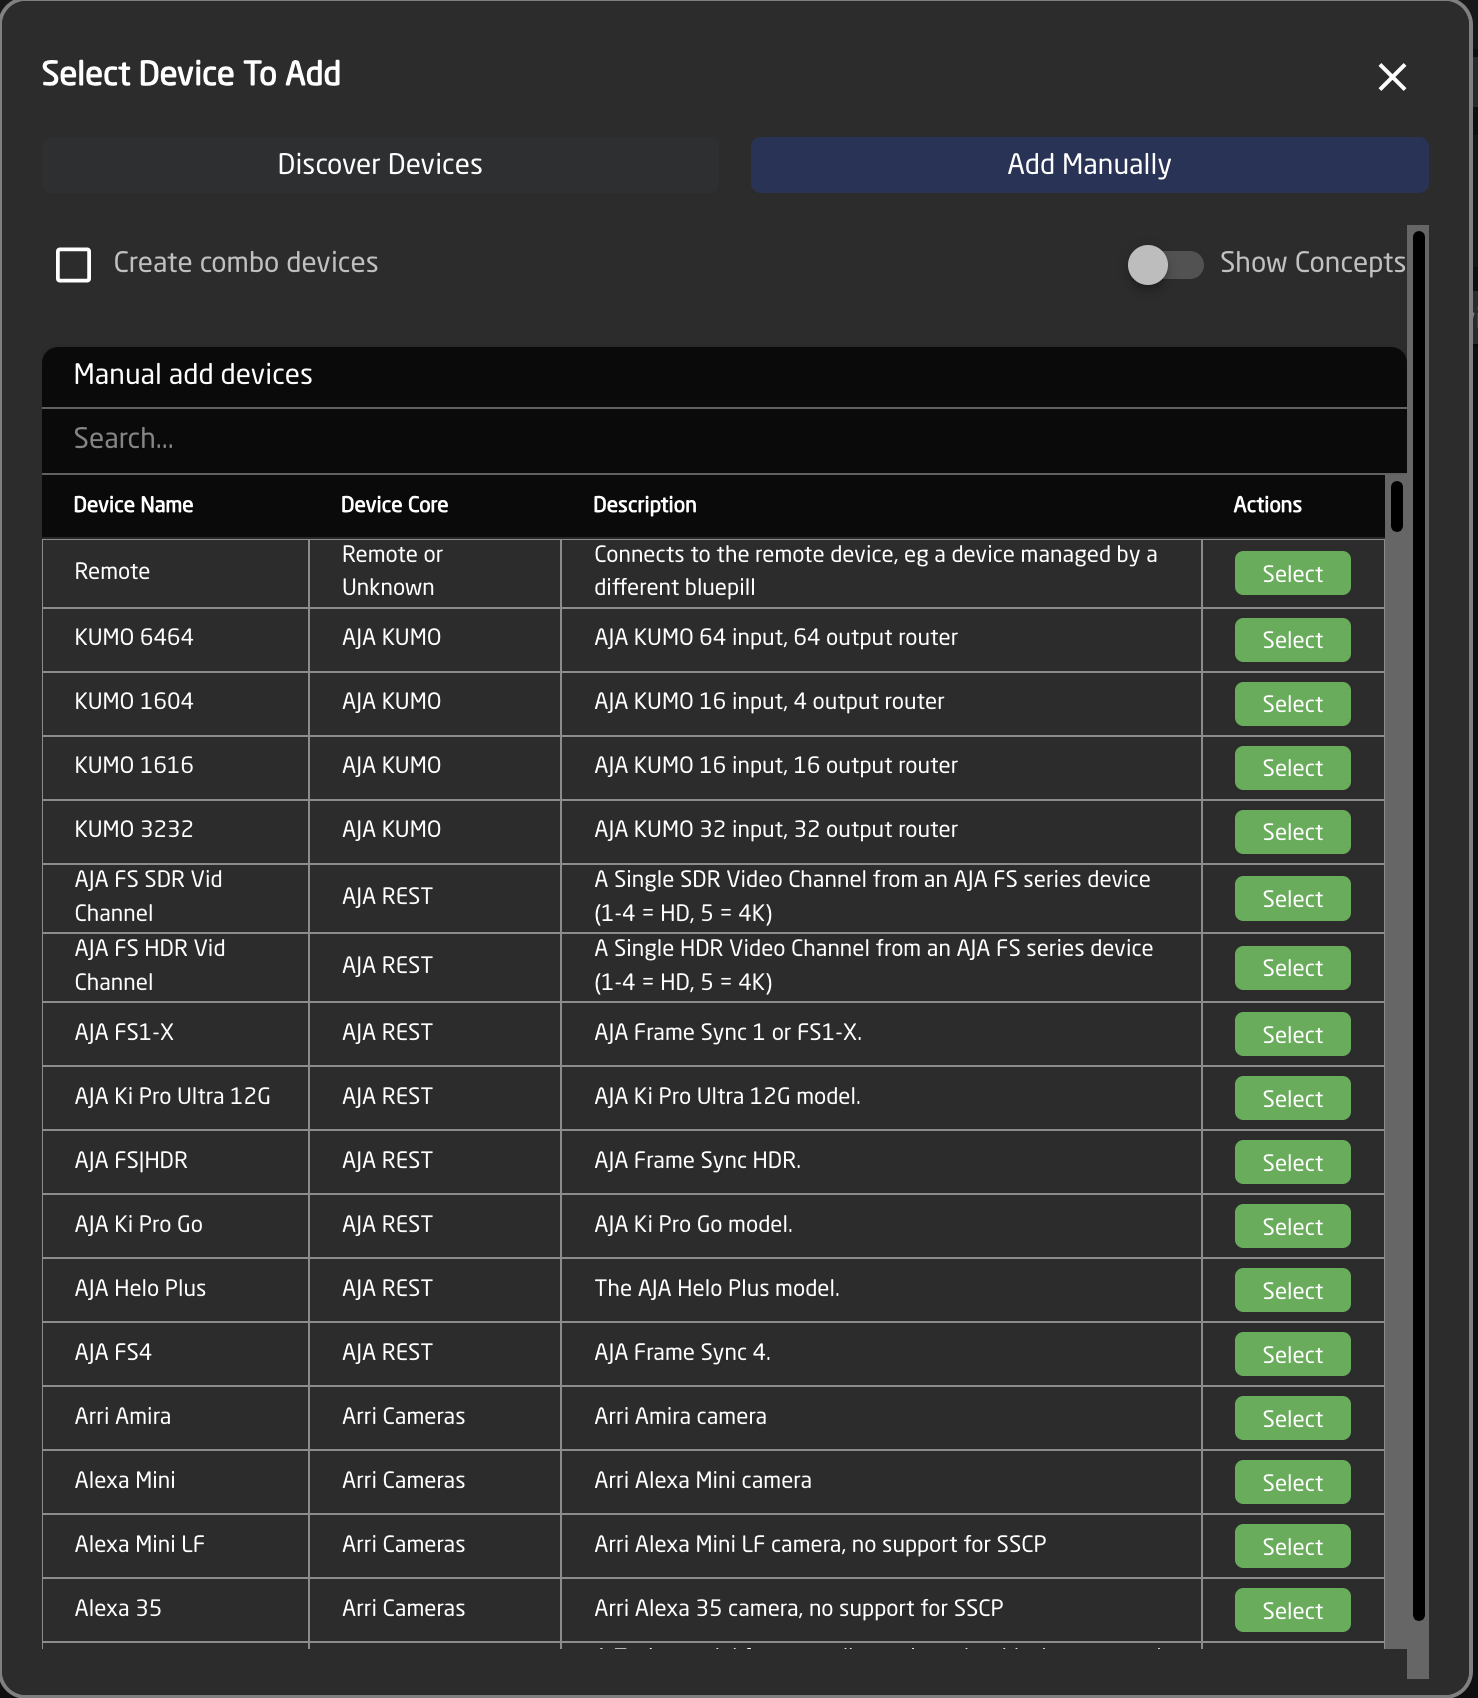
Task: Click the Search input field
Action: (x=724, y=439)
